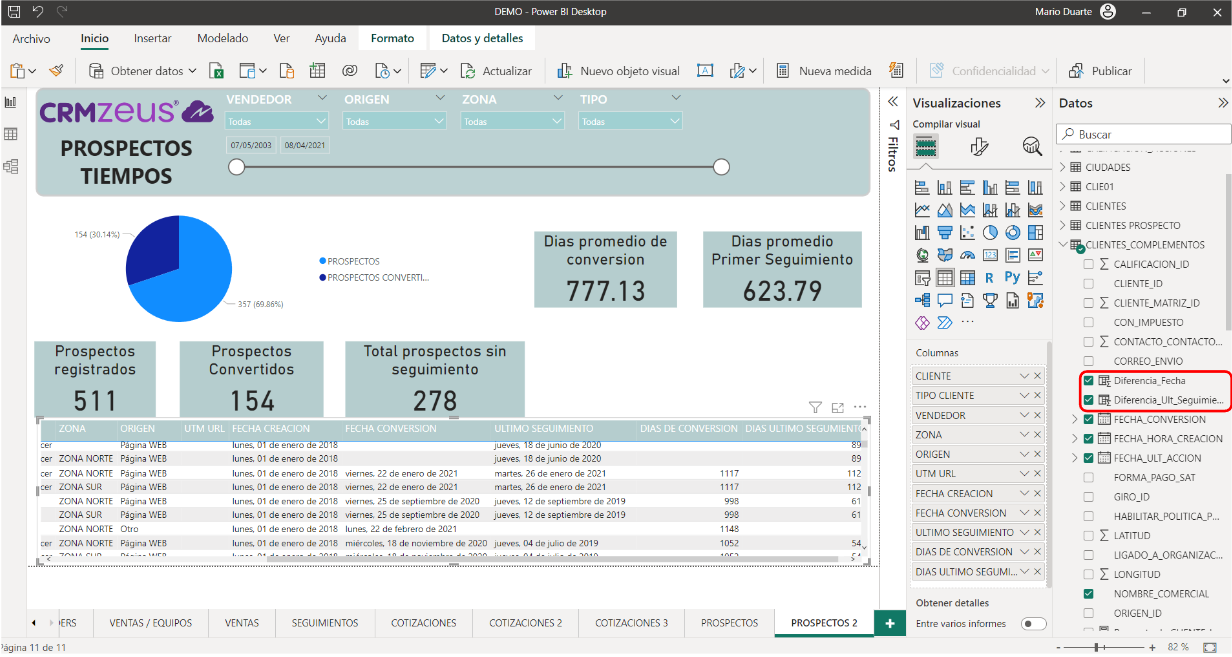Image resolution: width=1232 pixels, height=657 pixels.
Task: Click the Publicar button
Action: click(1100, 71)
